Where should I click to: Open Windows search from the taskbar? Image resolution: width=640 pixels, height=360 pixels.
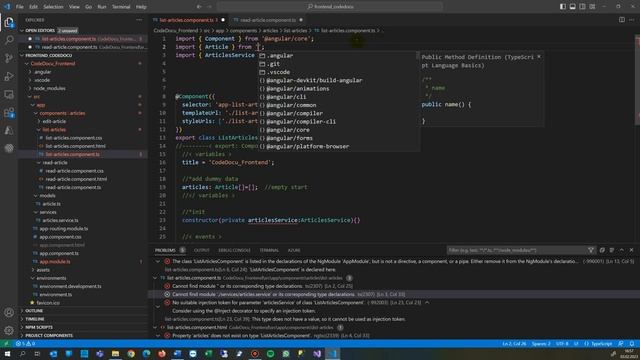point(22,353)
